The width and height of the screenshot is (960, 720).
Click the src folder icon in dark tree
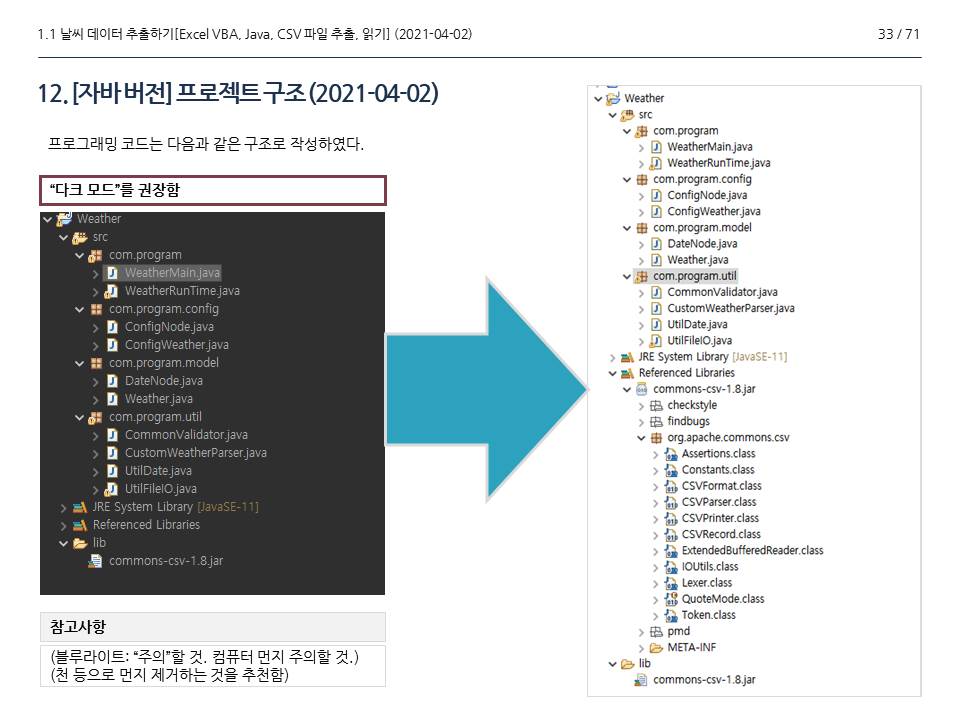(x=80, y=237)
